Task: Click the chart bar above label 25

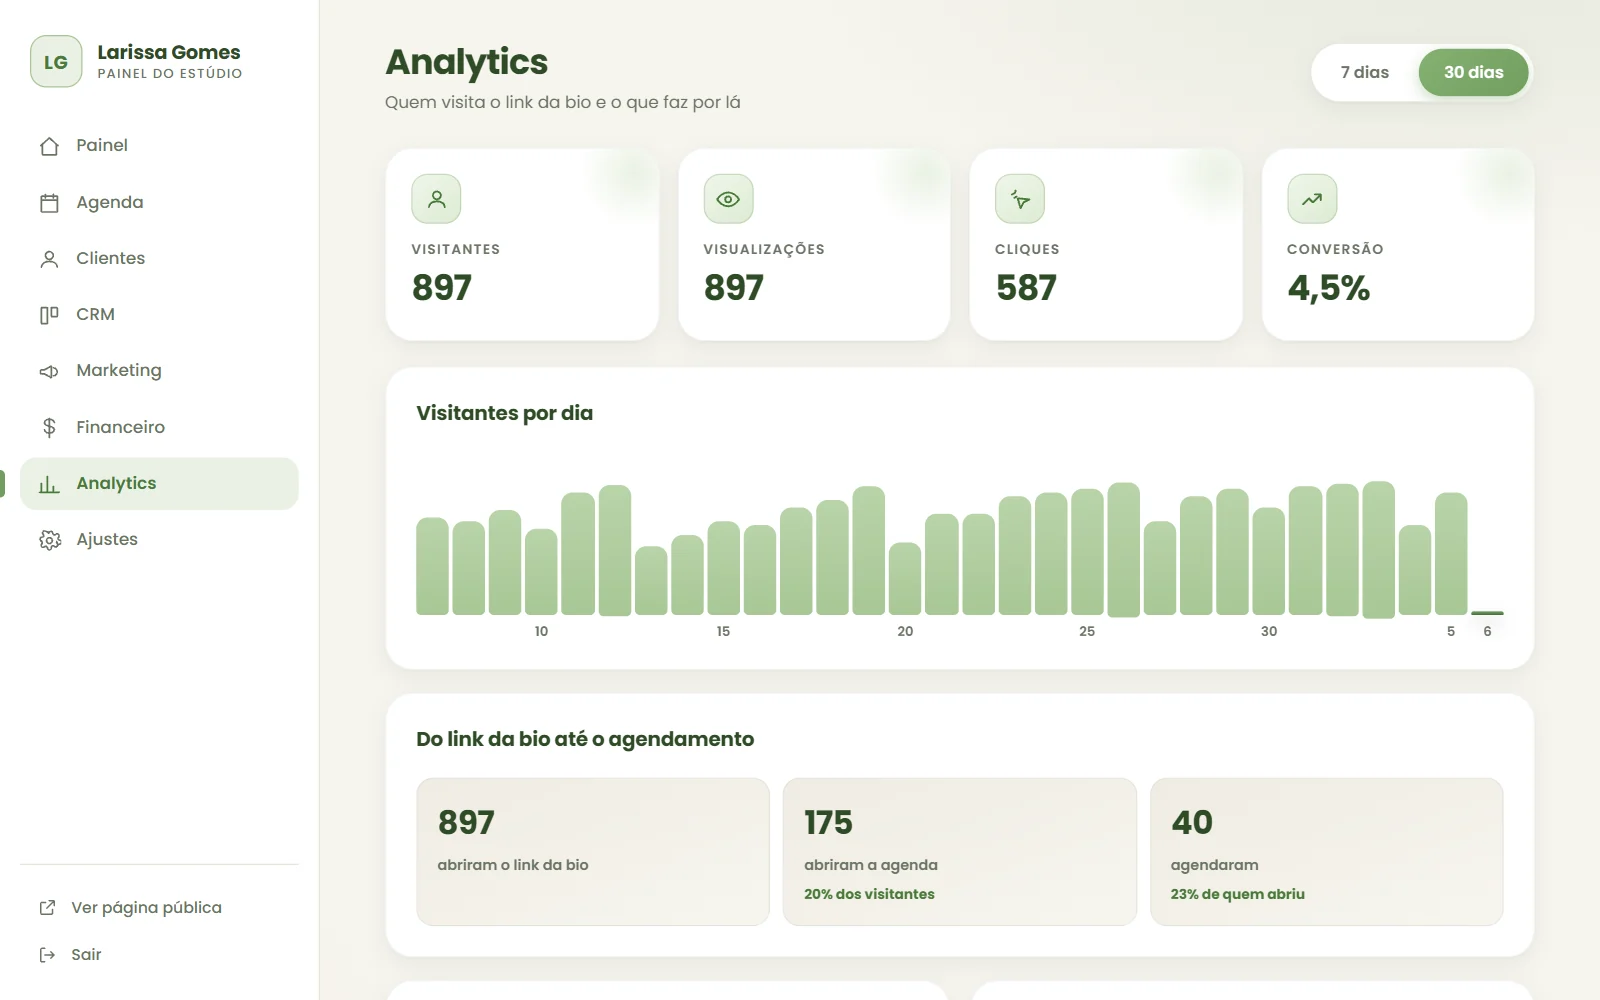Action: (x=1087, y=551)
